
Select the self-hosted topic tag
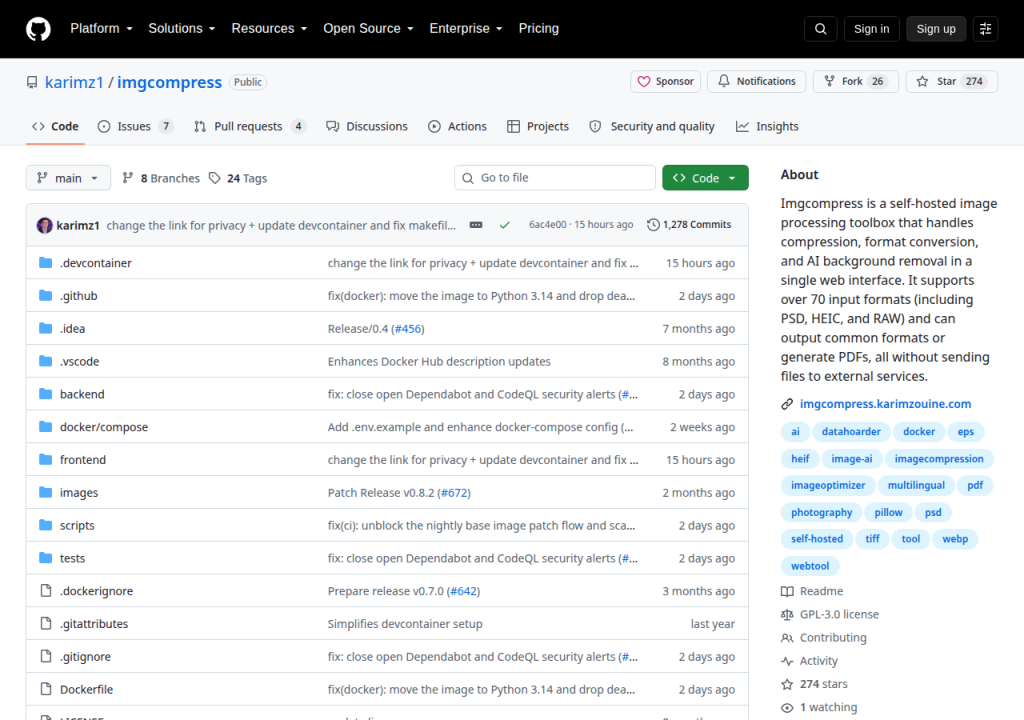tap(817, 539)
